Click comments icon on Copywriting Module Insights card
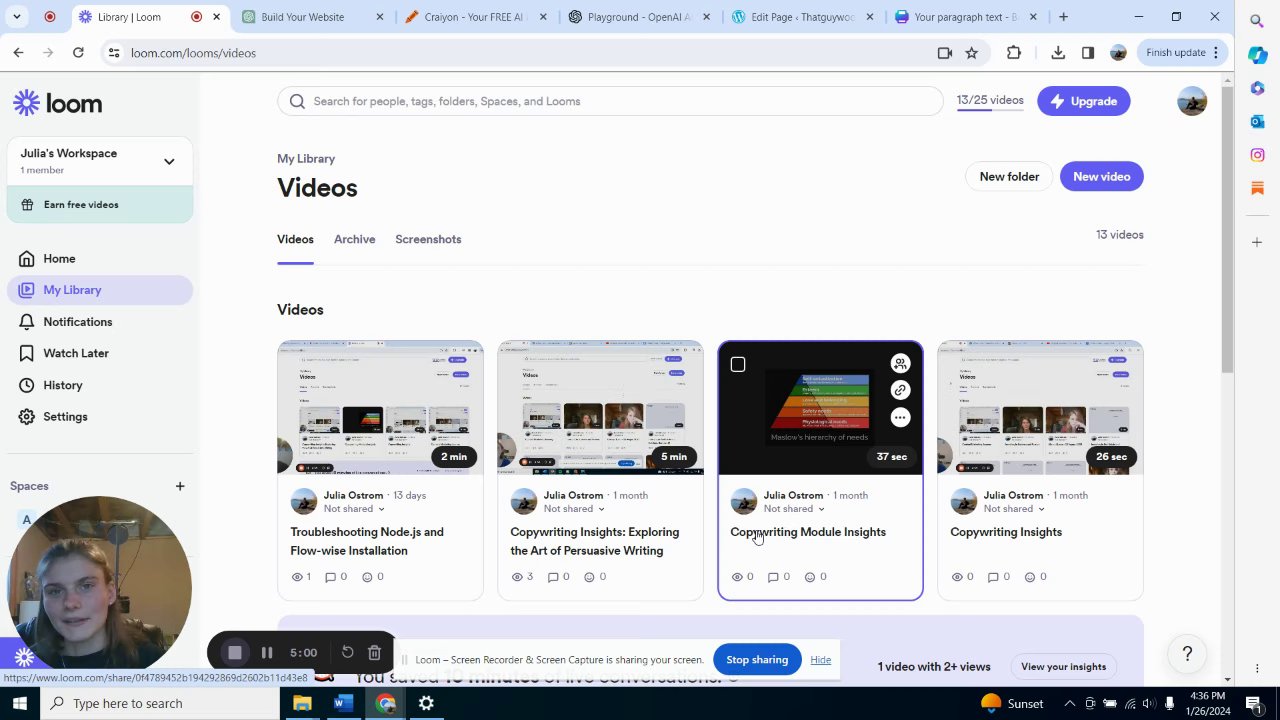Image resolution: width=1280 pixels, height=720 pixels. coord(772,577)
